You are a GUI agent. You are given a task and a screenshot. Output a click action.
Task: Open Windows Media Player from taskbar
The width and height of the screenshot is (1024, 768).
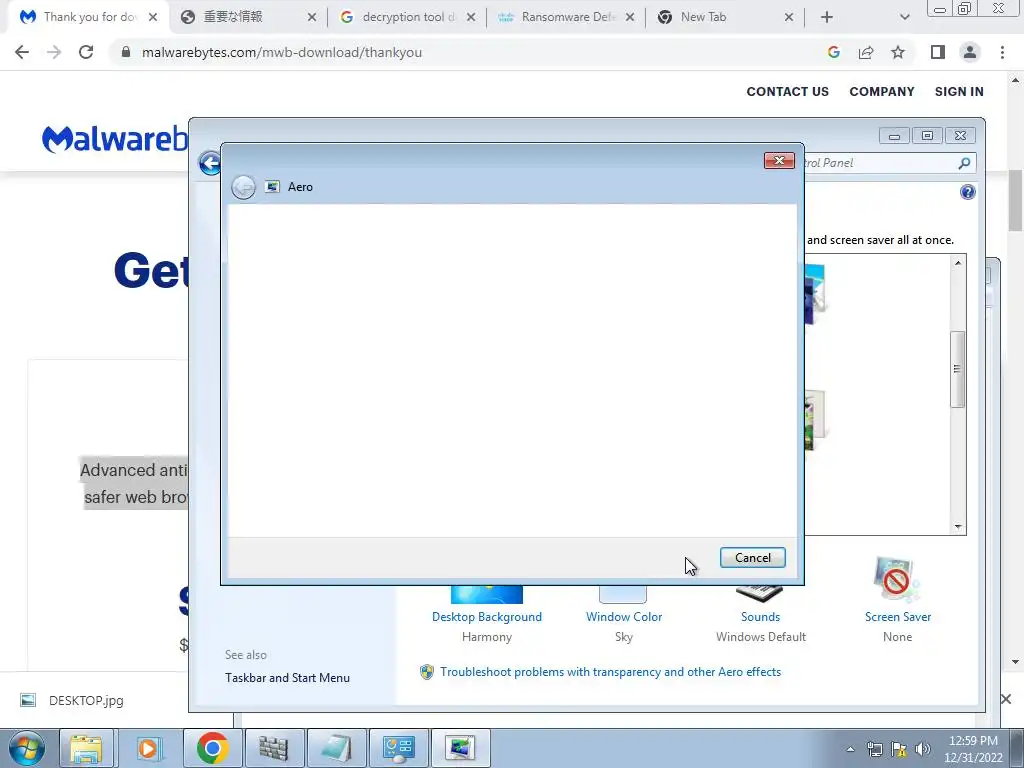tap(149, 748)
